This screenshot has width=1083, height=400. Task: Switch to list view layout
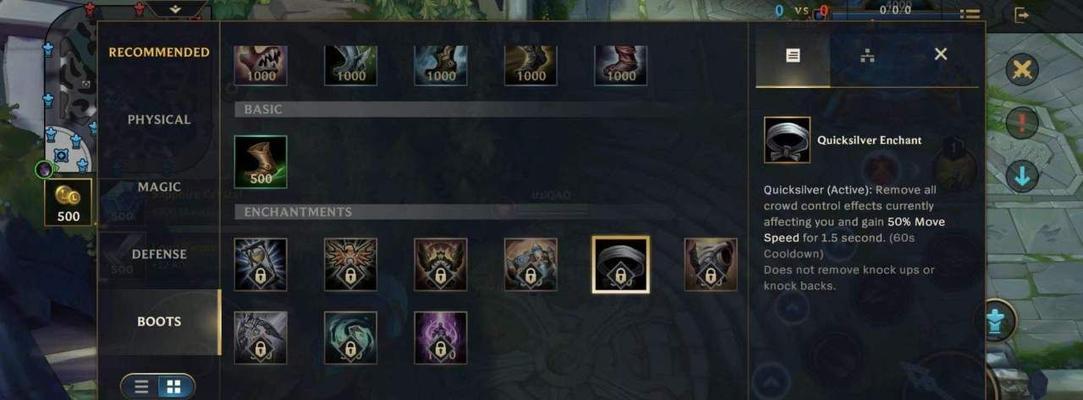click(x=141, y=387)
